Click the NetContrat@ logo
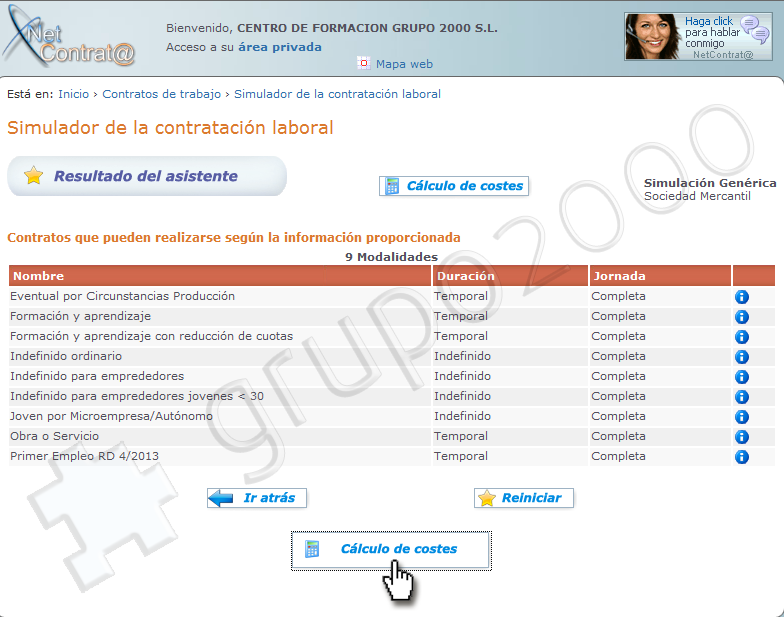 click(69, 38)
